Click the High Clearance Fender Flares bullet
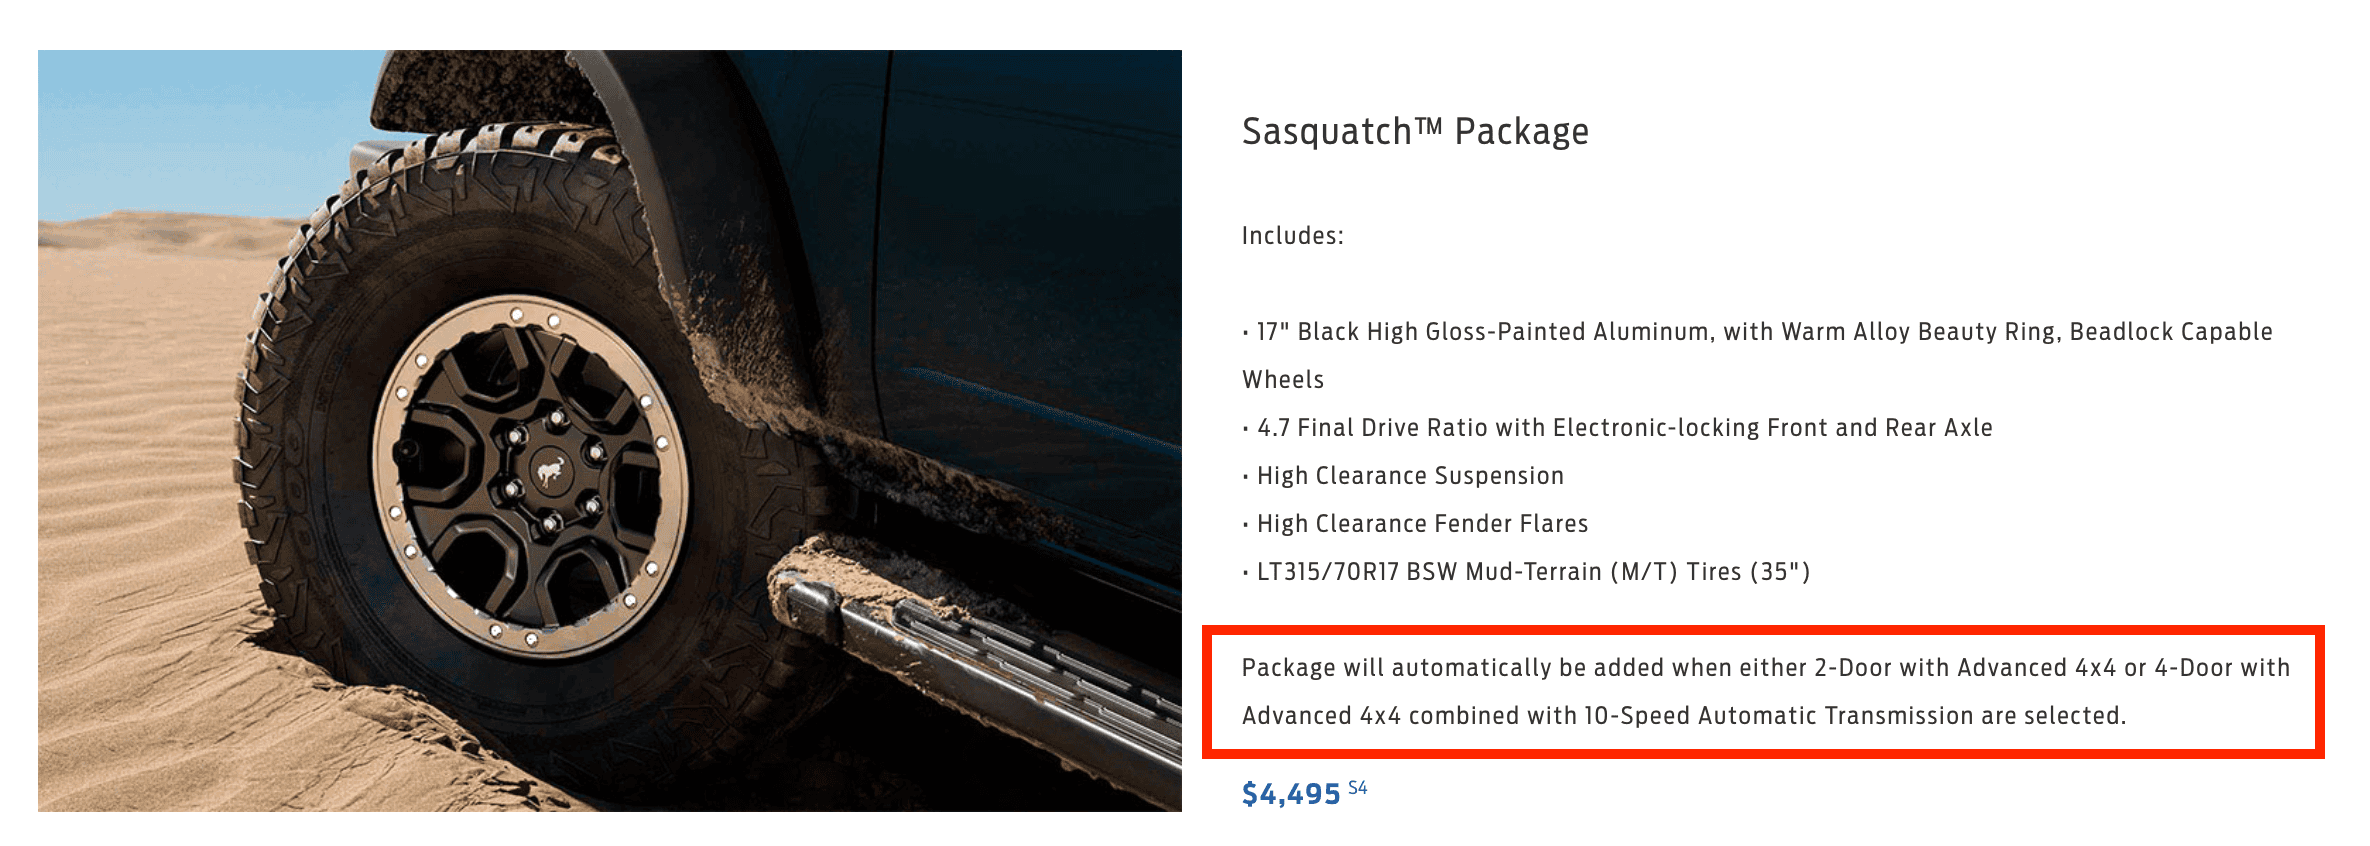The width and height of the screenshot is (2370, 846). (x=1415, y=524)
